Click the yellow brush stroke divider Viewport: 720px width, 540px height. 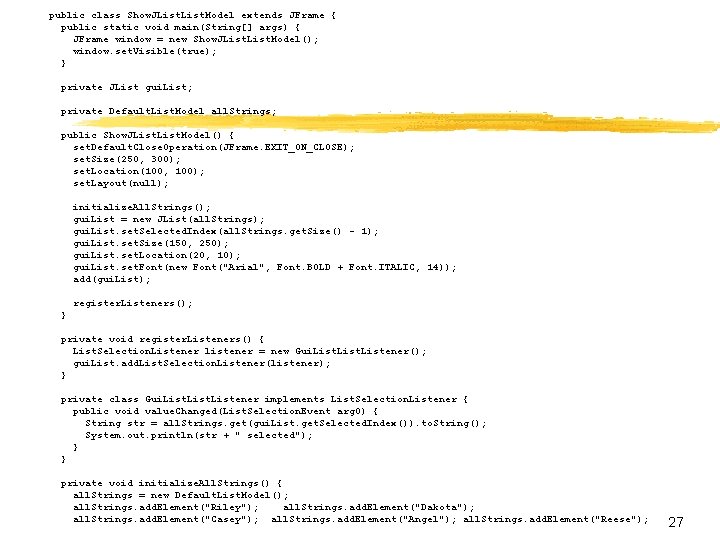[396, 123]
